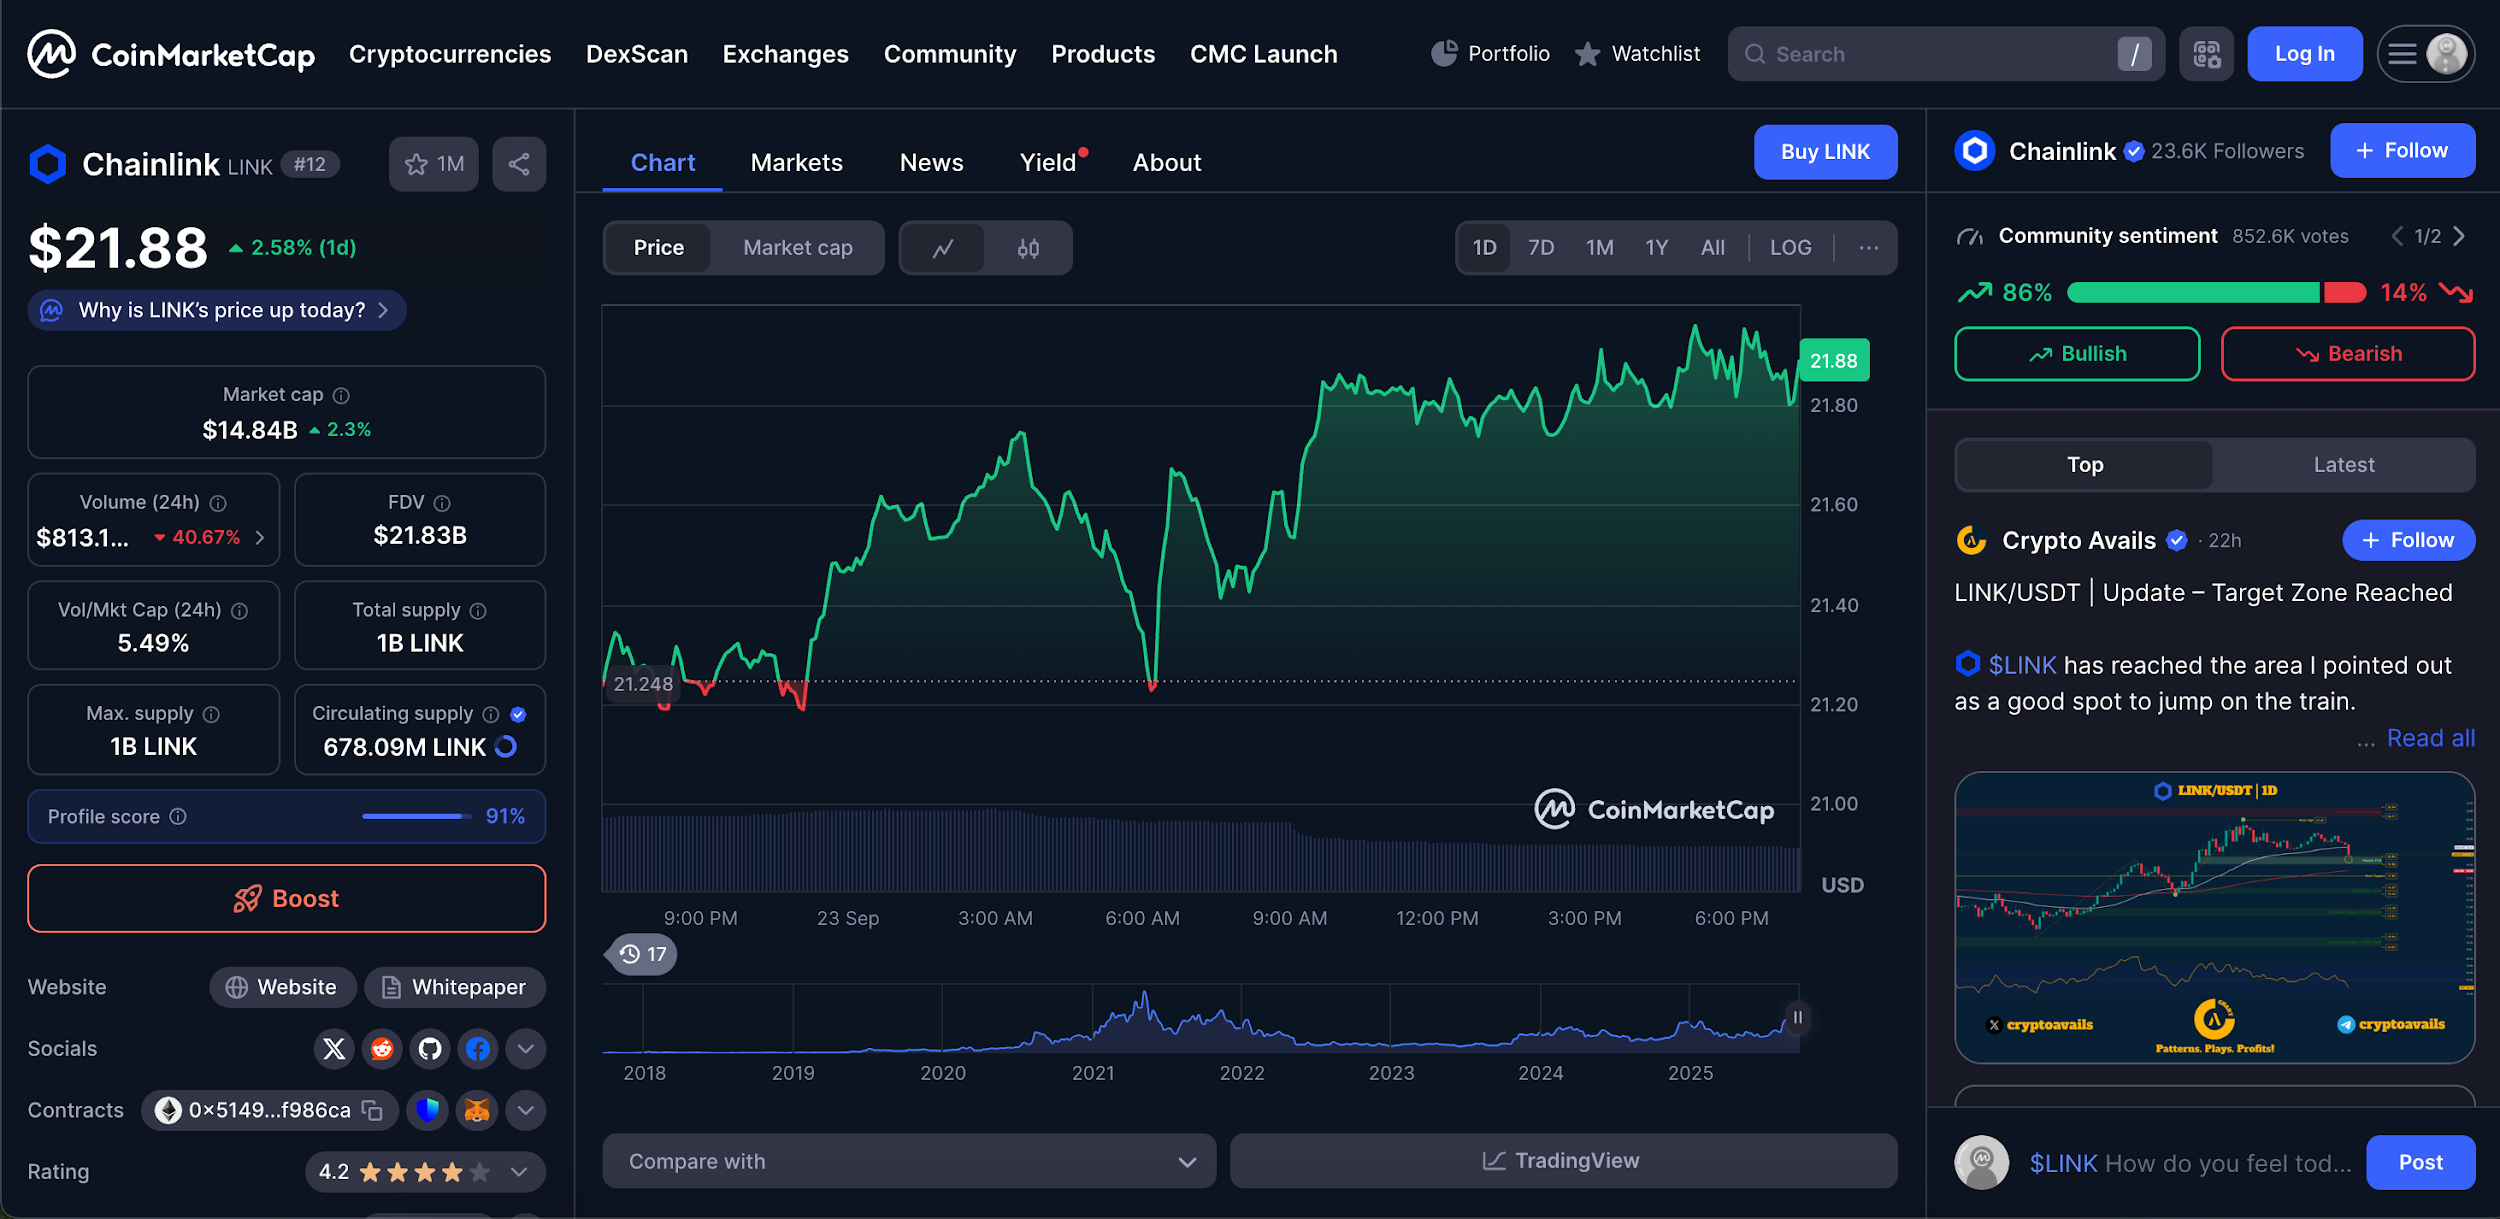
Task: Click the MetaMask fox icon
Action: click(x=477, y=1110)
